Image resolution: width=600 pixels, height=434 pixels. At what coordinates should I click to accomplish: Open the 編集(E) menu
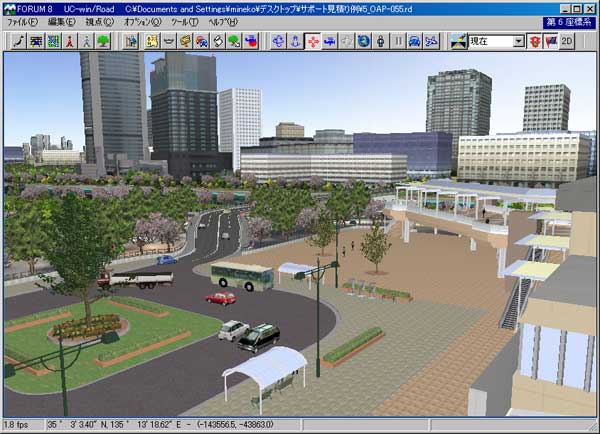61,22
